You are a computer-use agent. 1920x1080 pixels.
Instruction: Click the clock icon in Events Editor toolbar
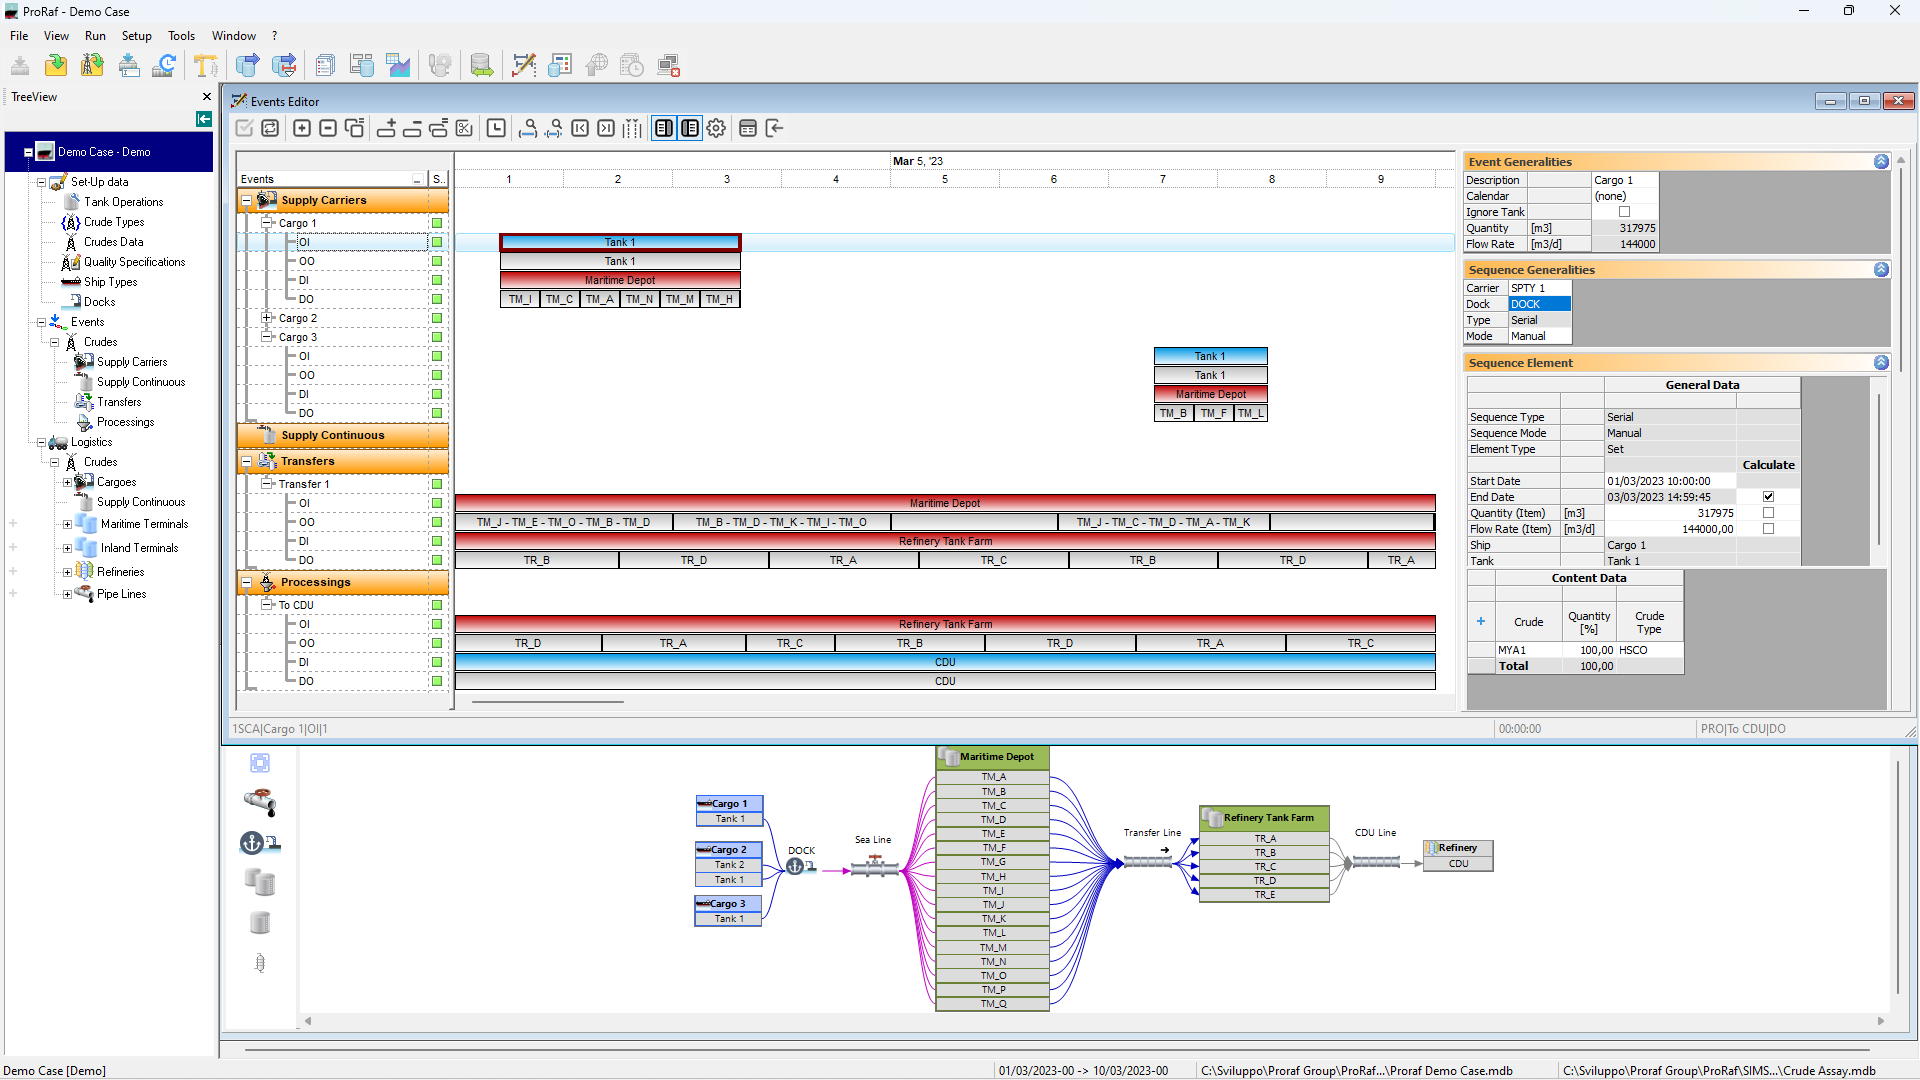tap(496, 128)
